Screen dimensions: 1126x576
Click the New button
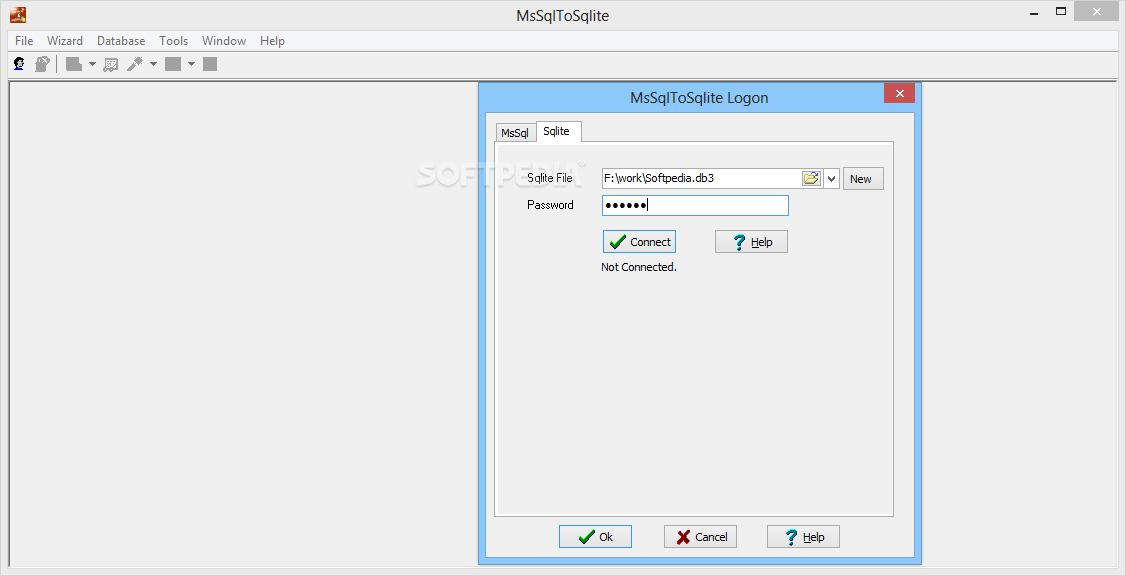863,179
